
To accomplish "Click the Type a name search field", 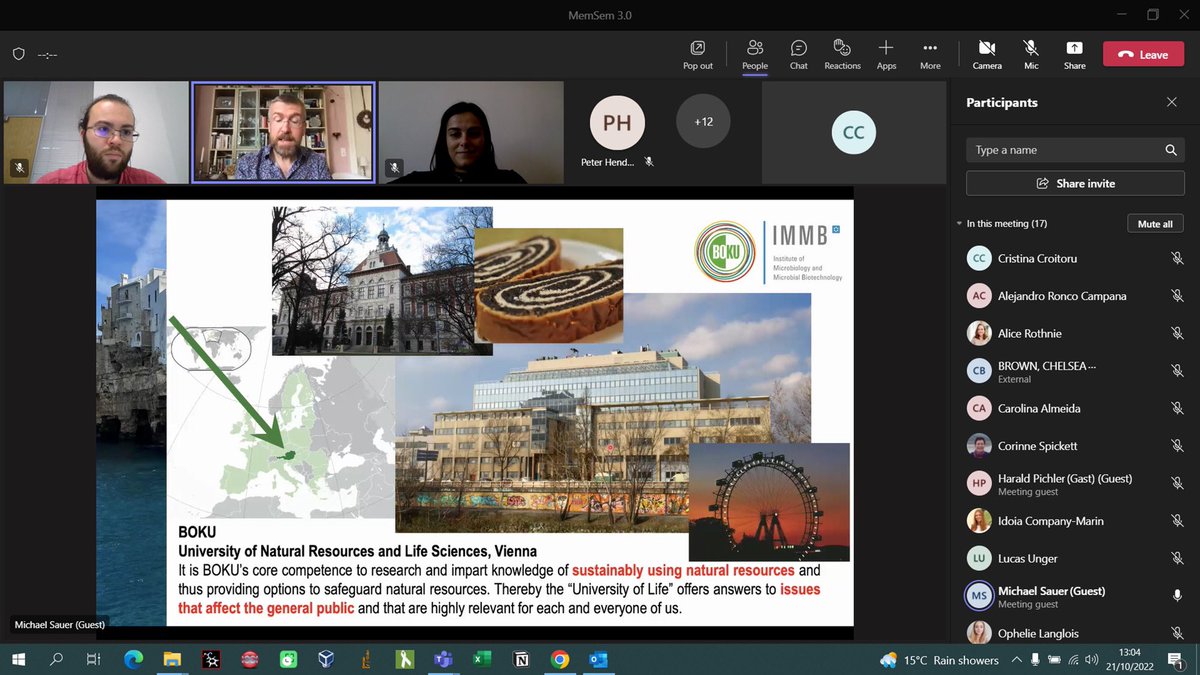I will (x=1075, y=150).
